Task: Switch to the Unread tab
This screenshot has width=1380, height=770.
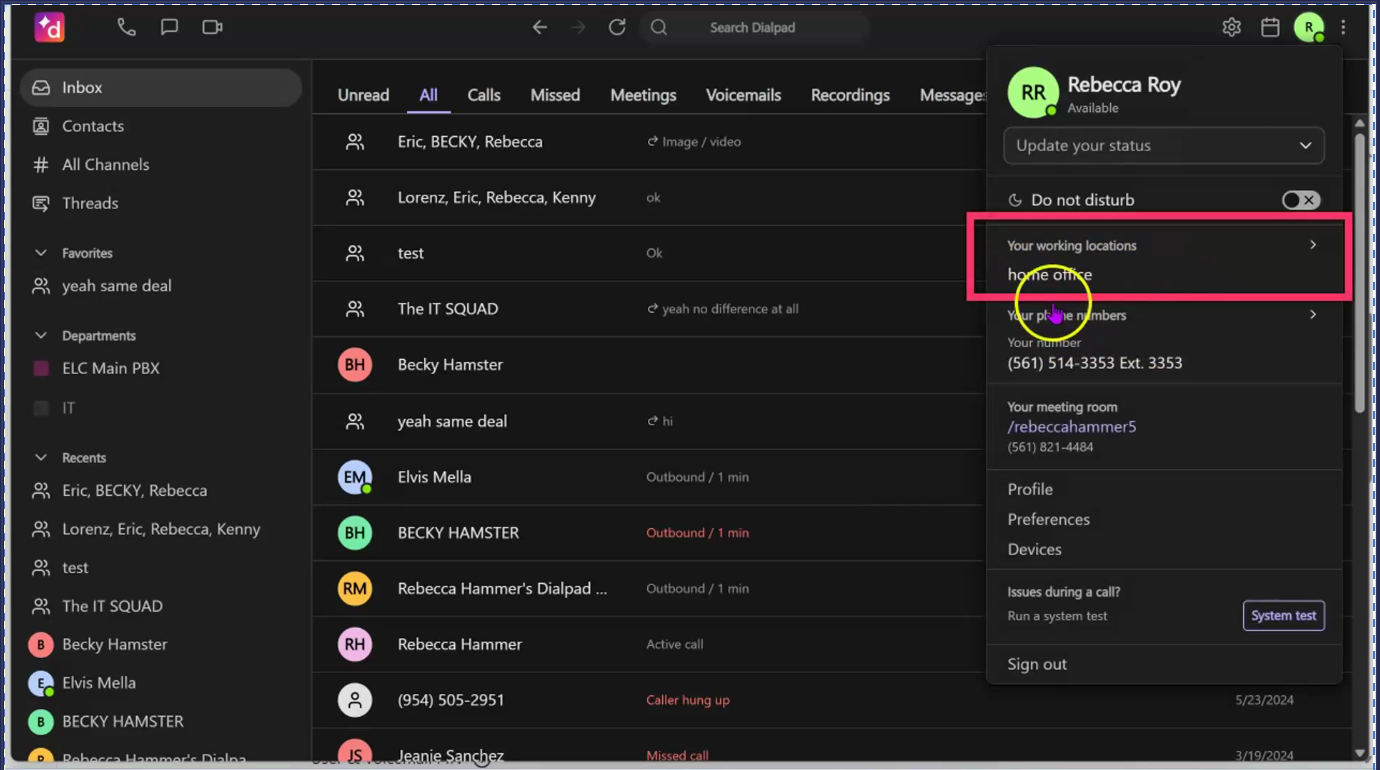Action: click(x=363, y=95)
